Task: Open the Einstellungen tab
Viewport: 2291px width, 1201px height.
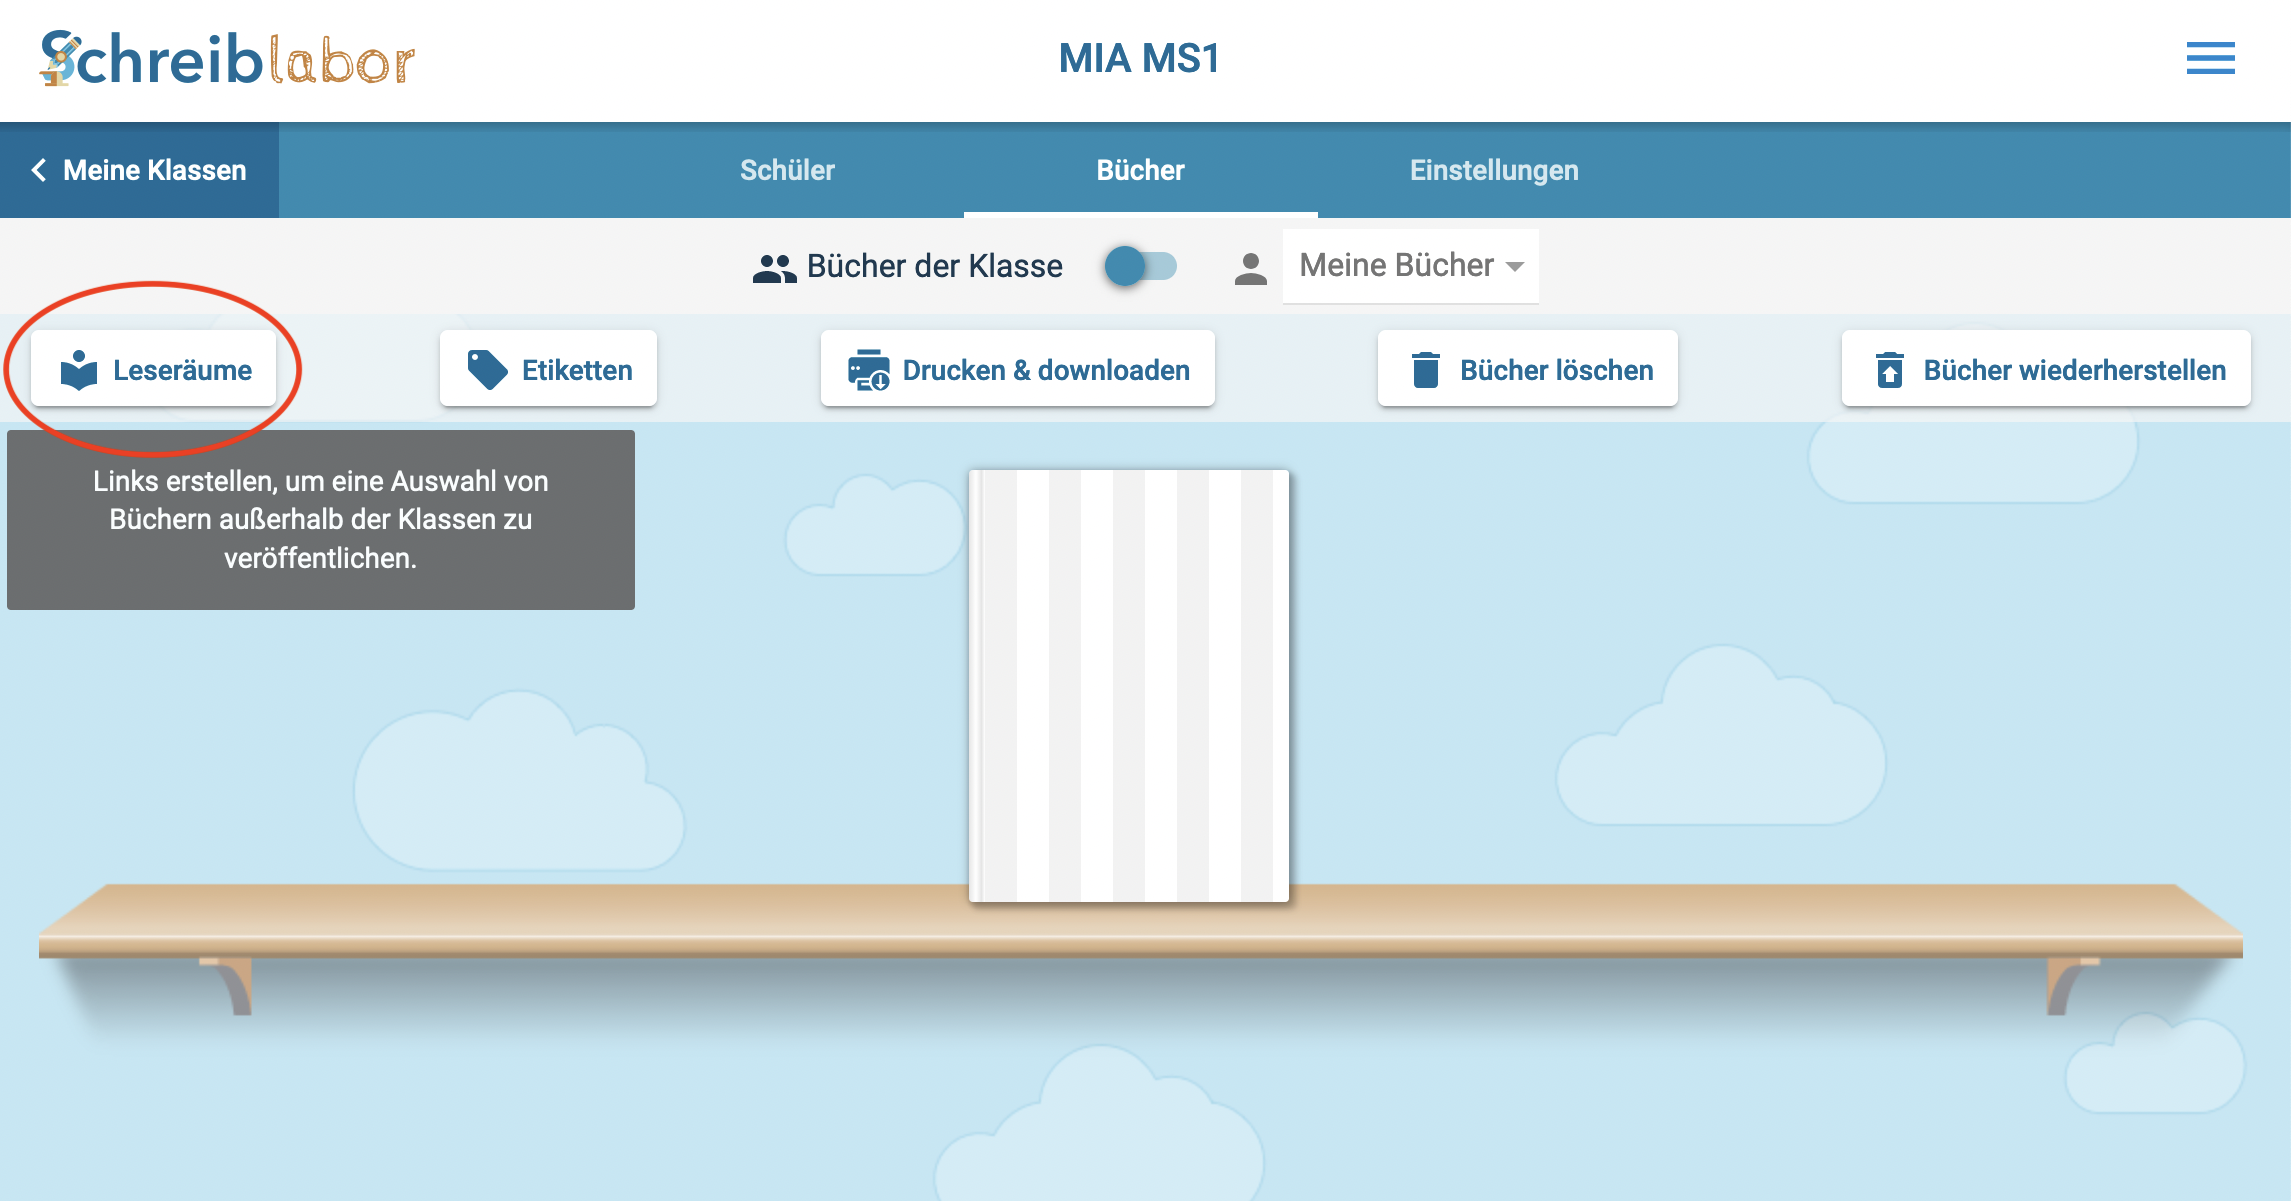Action: [1494, 170]
